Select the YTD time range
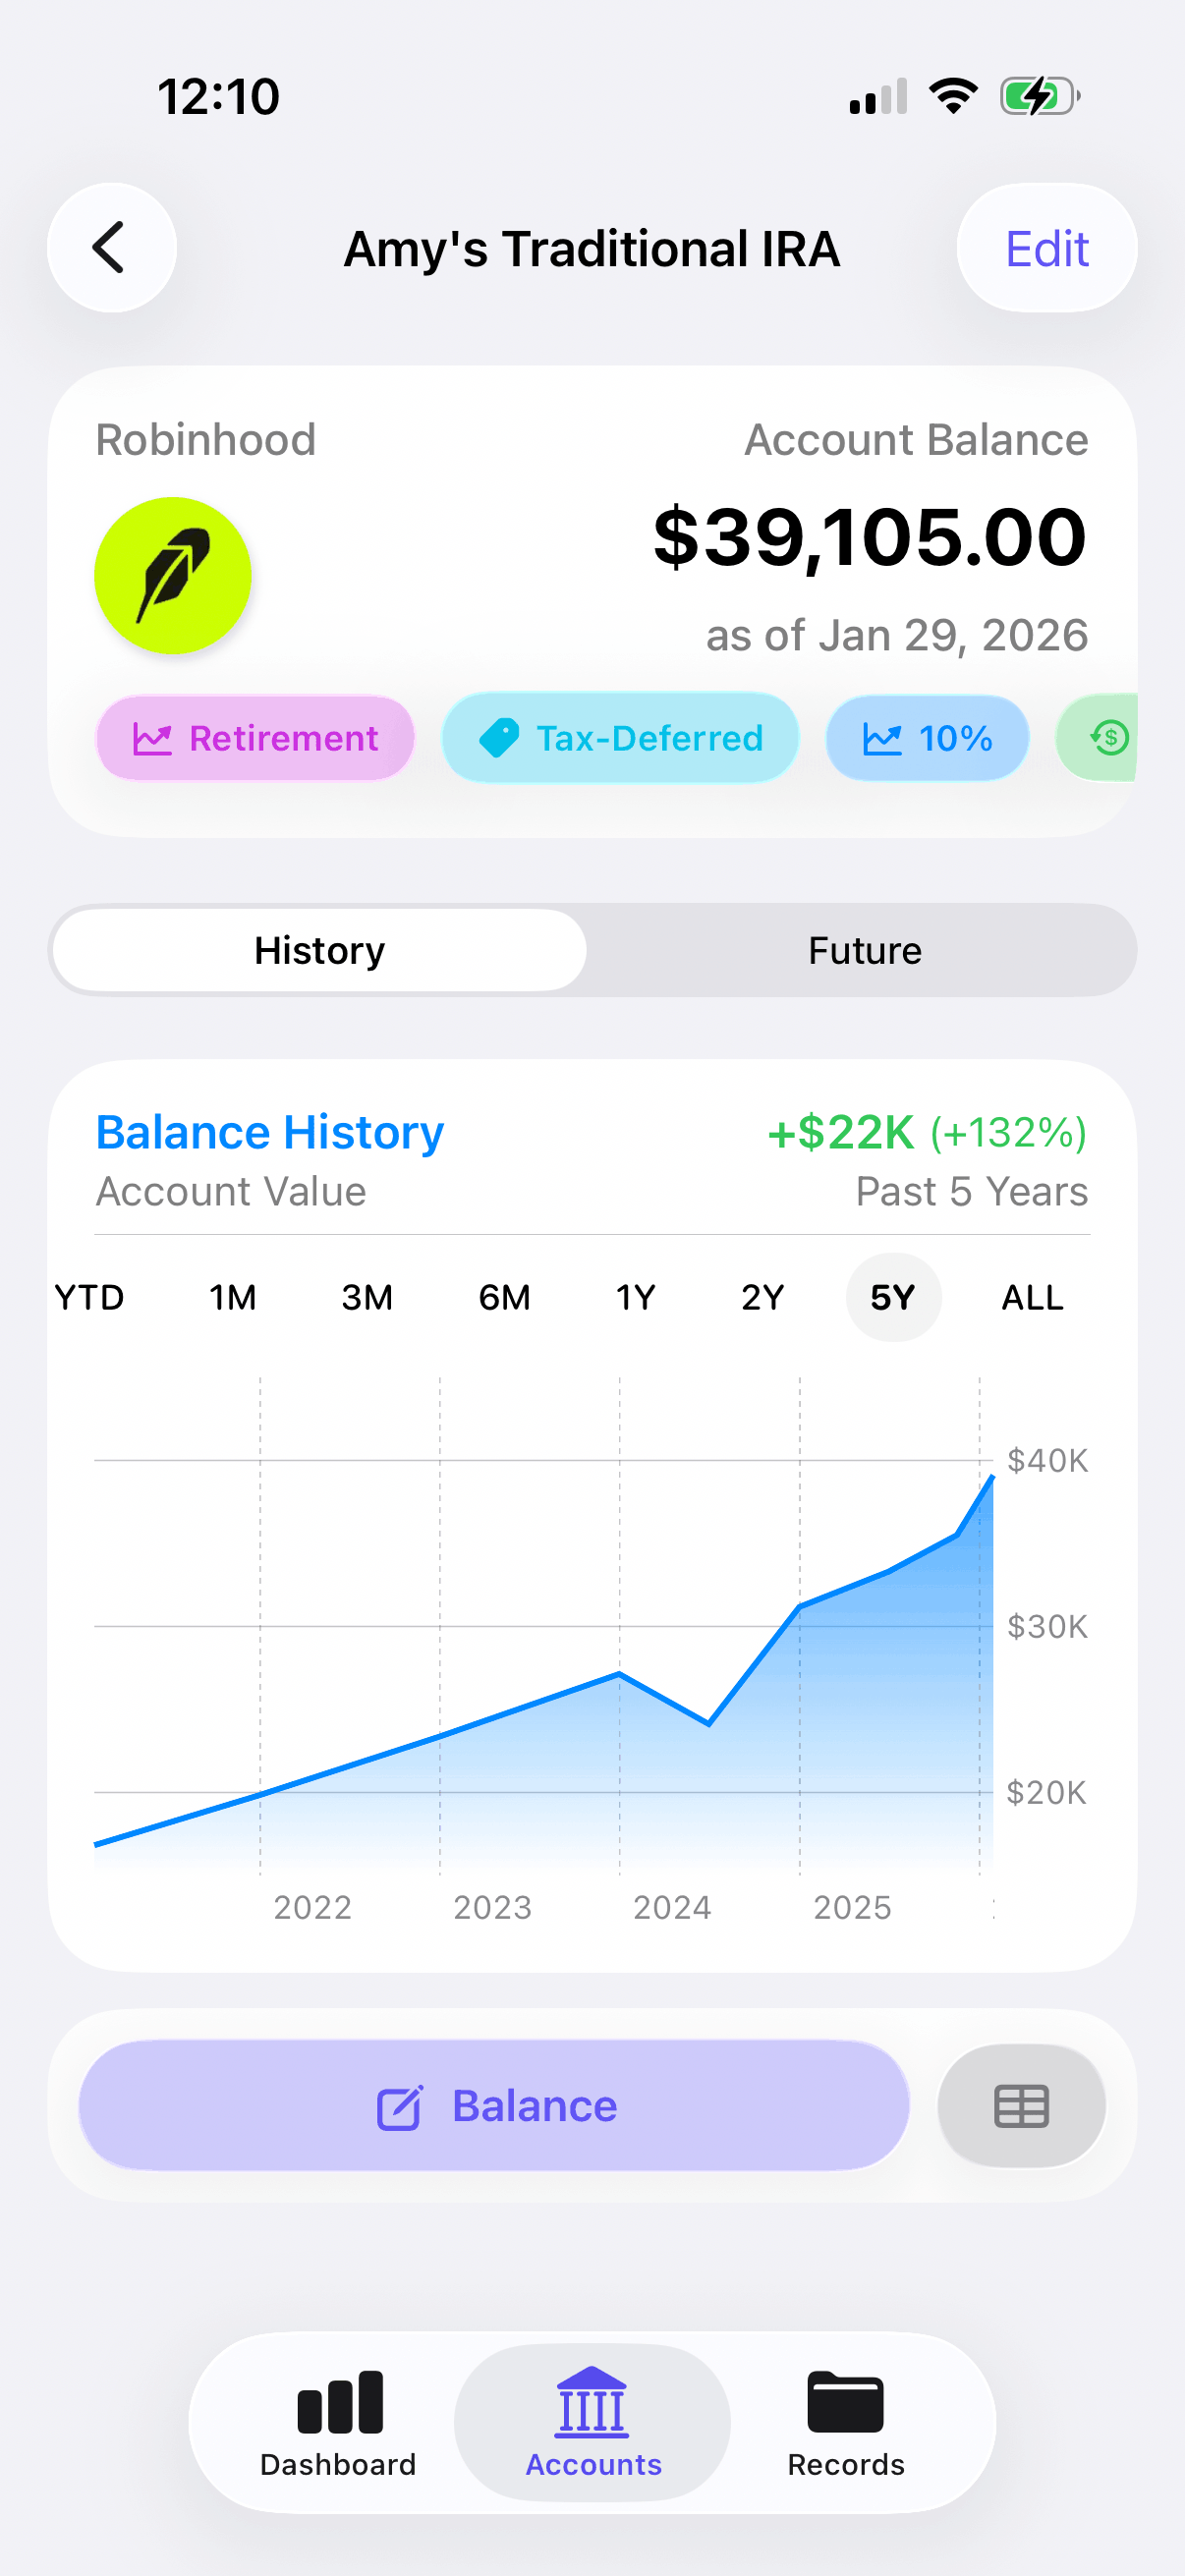Viewport: 1185px width, 2576px height. coord(90,1297)
